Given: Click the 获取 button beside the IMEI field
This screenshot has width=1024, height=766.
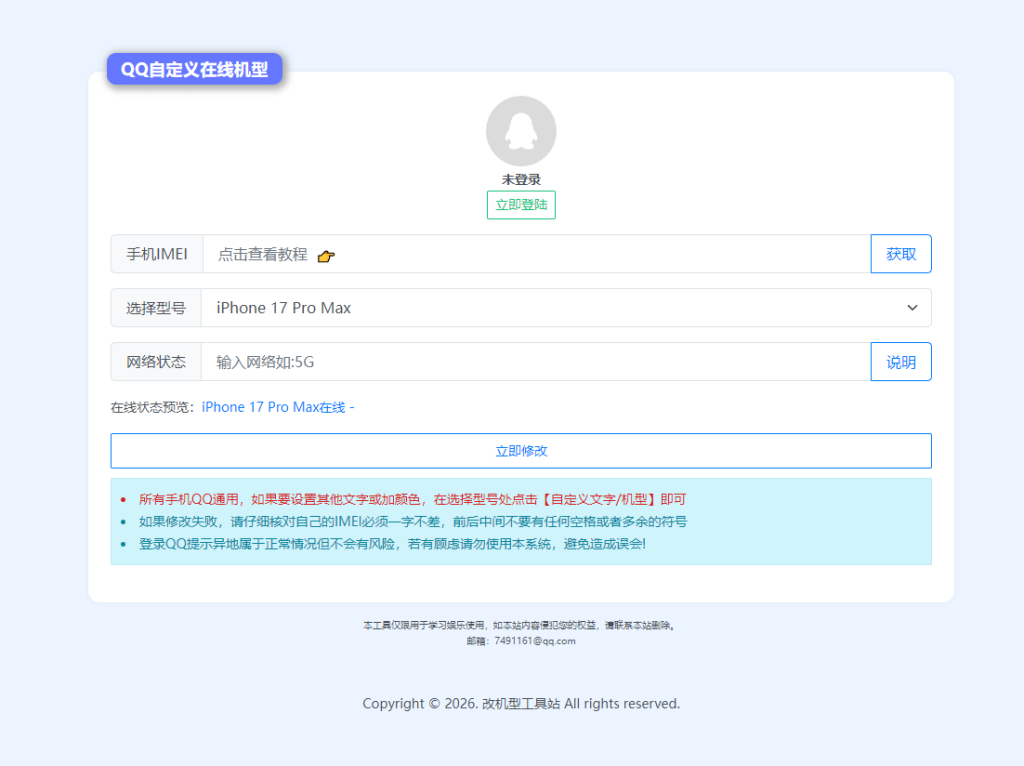Looking at the screenshot, I should [x=901, y=254].
